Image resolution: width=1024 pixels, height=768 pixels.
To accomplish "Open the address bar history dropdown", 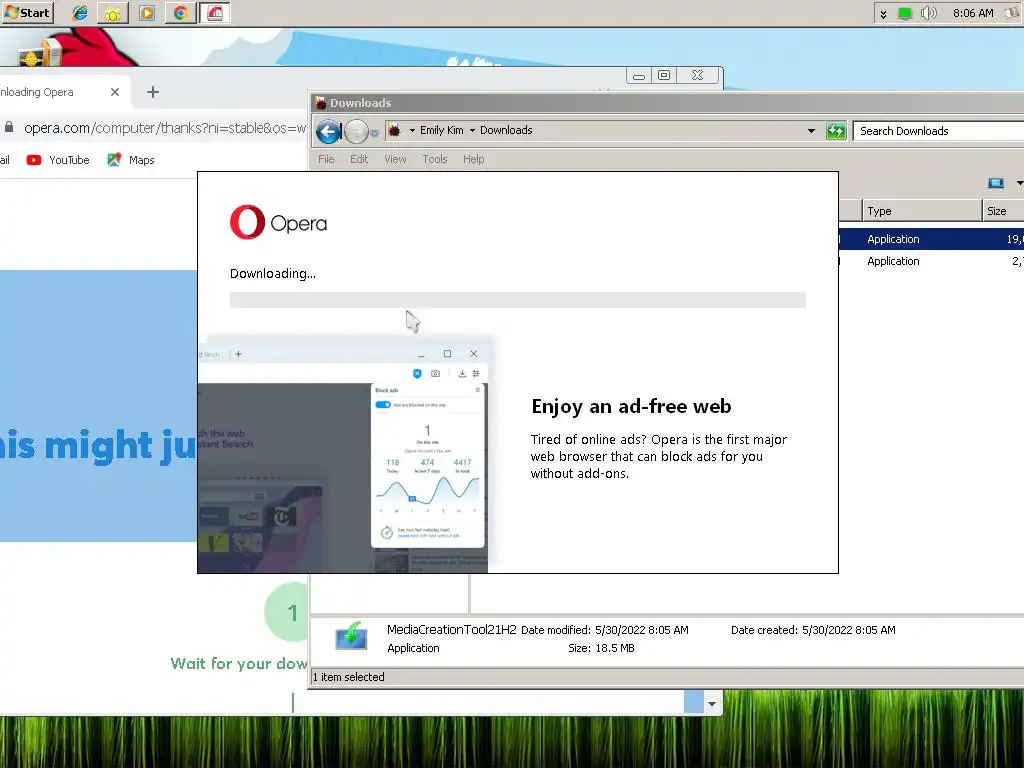I will [811, 131].
